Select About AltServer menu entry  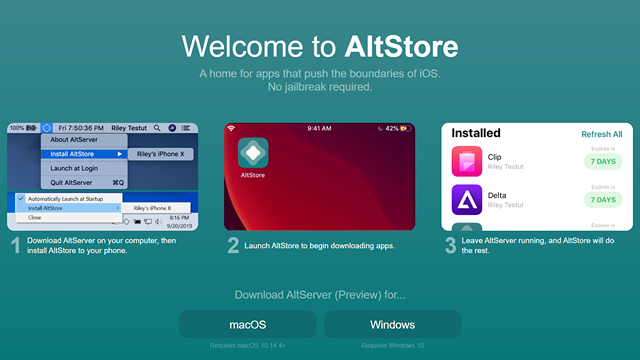point(84,140)
